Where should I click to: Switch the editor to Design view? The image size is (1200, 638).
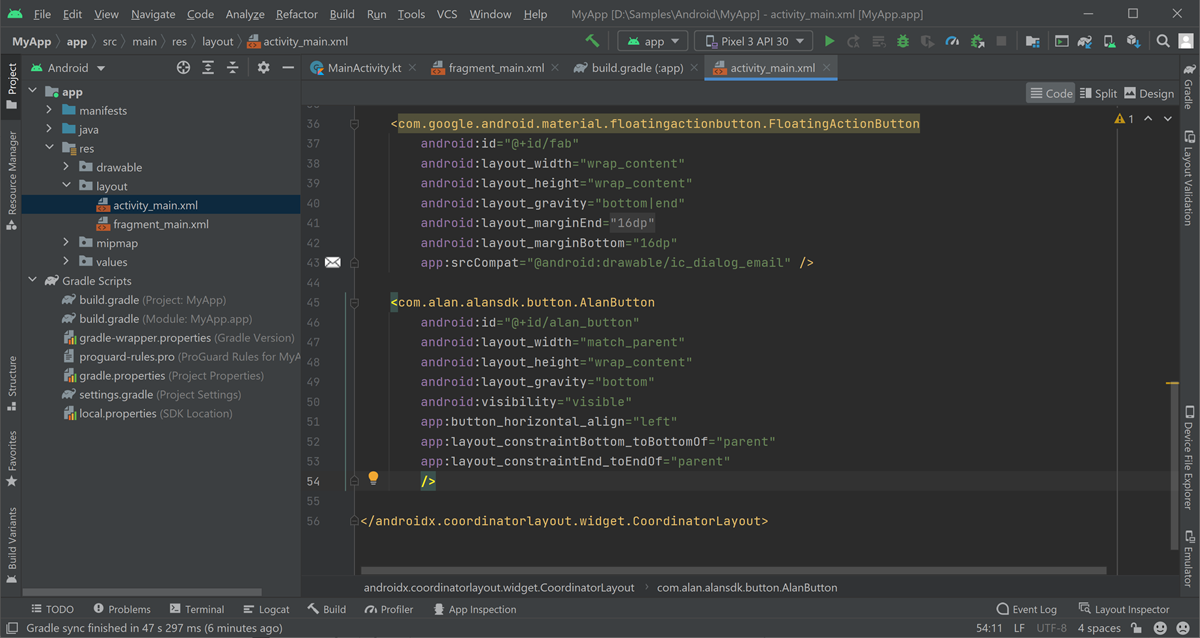[1149, 92]
